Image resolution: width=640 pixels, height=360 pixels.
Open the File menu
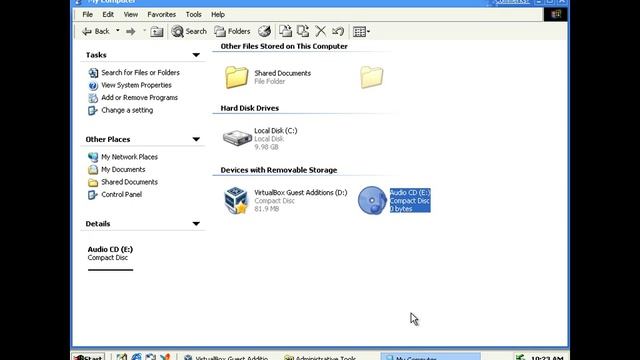[x=87, y=14]
